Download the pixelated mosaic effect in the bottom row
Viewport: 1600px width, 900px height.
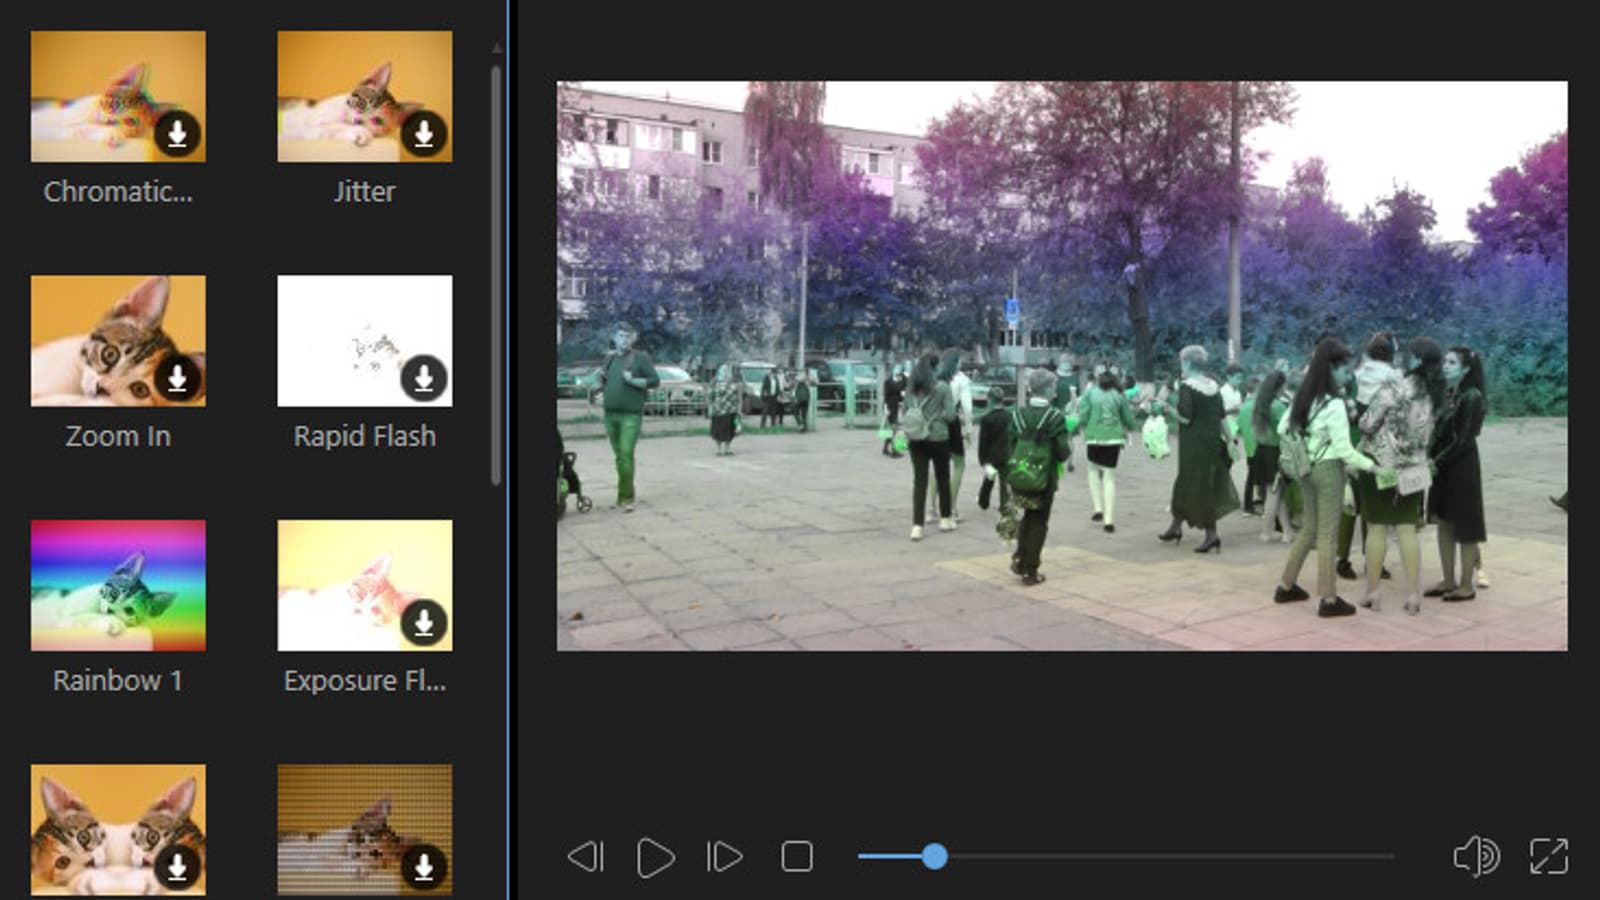pos(424,867)
